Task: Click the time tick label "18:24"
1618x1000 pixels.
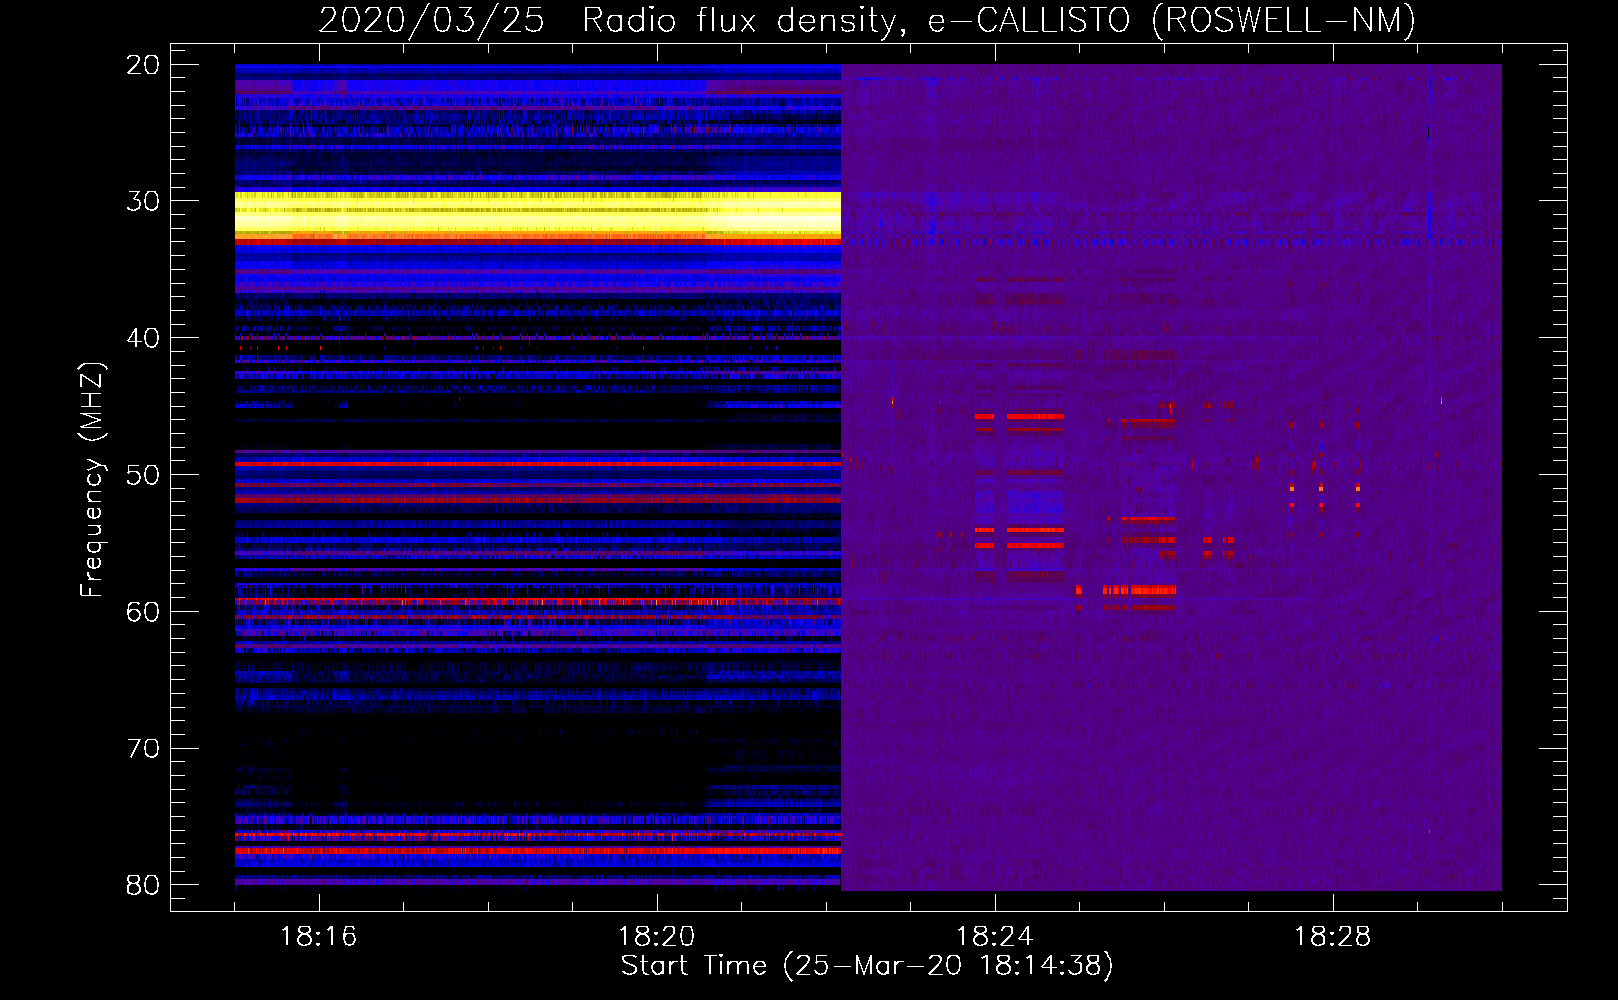Action: [x=994, y=937]
